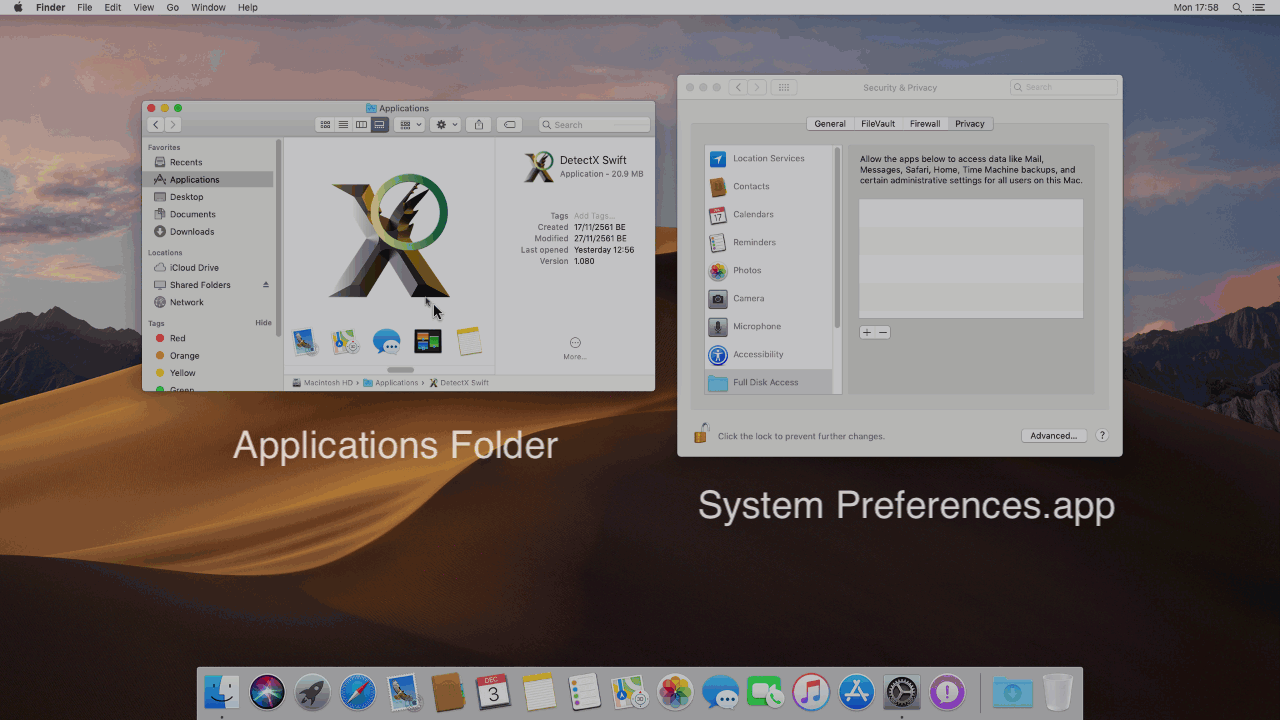Open Downloads in Finder sidebar
Image resolution: width=1280 pixels, height=720 pixels.
tap(191, 232)
